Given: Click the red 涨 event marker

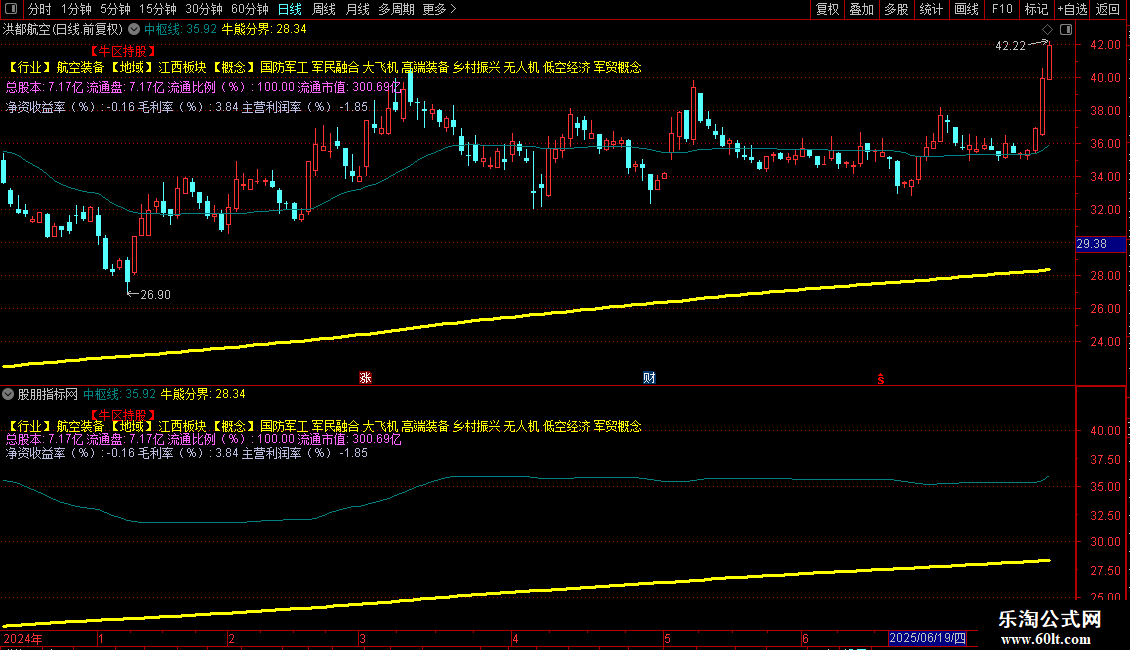Looking at the screenshot, I should click(x=365, y=378).
